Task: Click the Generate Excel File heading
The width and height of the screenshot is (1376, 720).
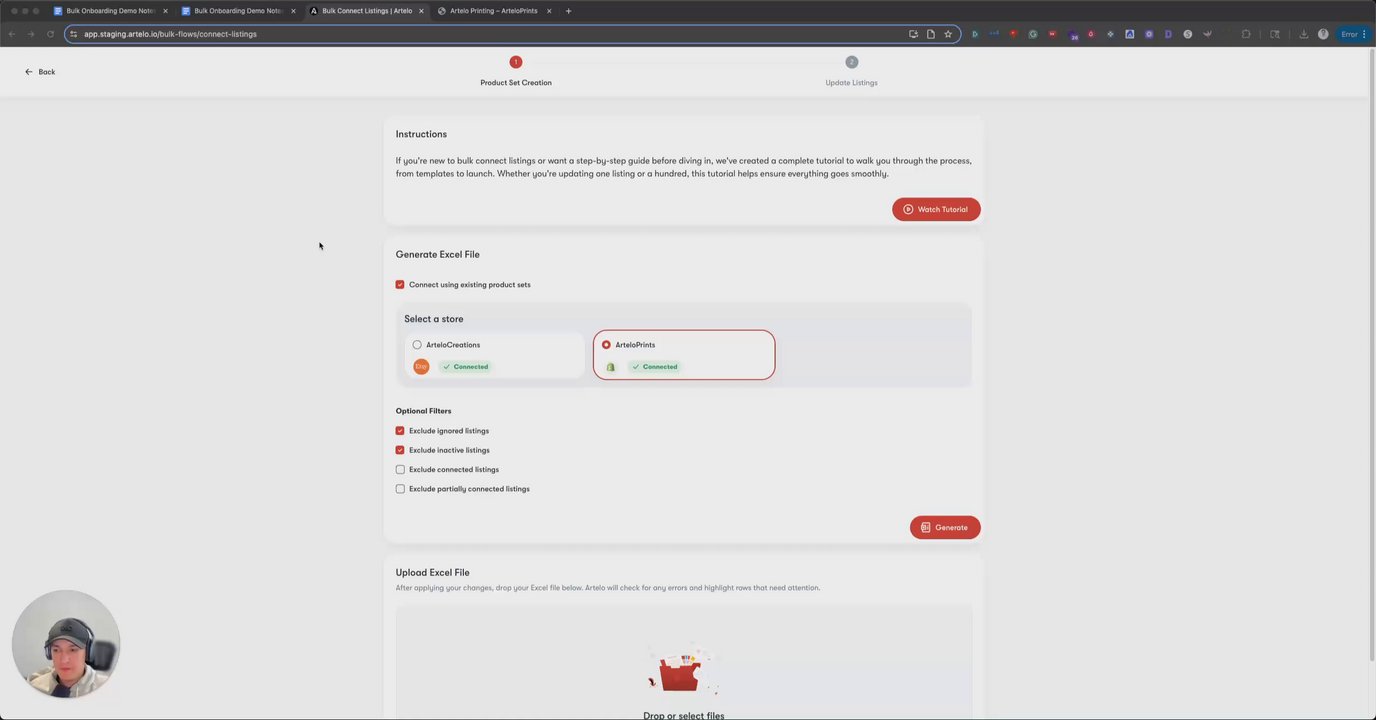Action: [x=437, y=255]
